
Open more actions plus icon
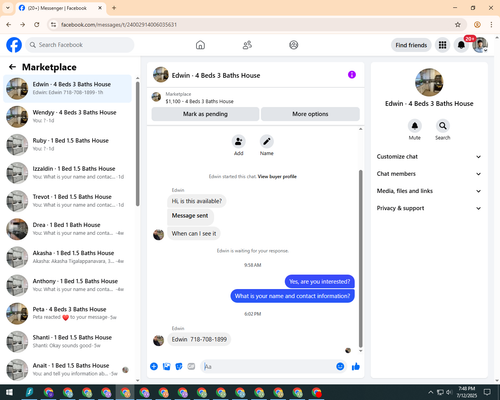pos(154,367)
